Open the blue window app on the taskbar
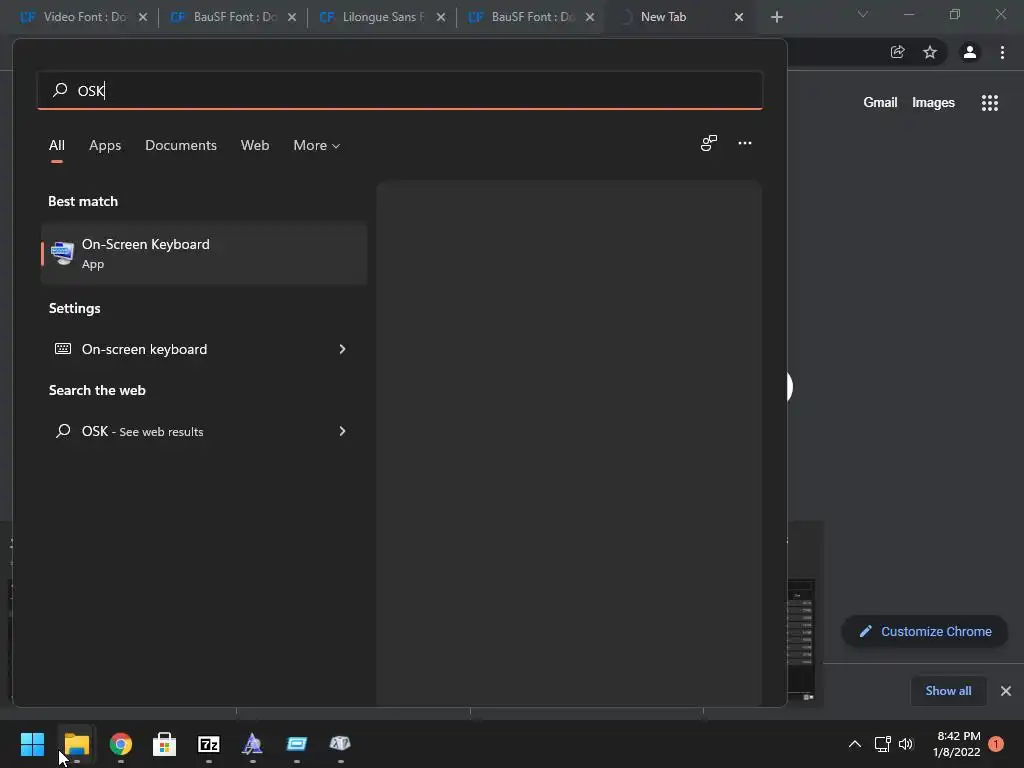 point(296,744)
